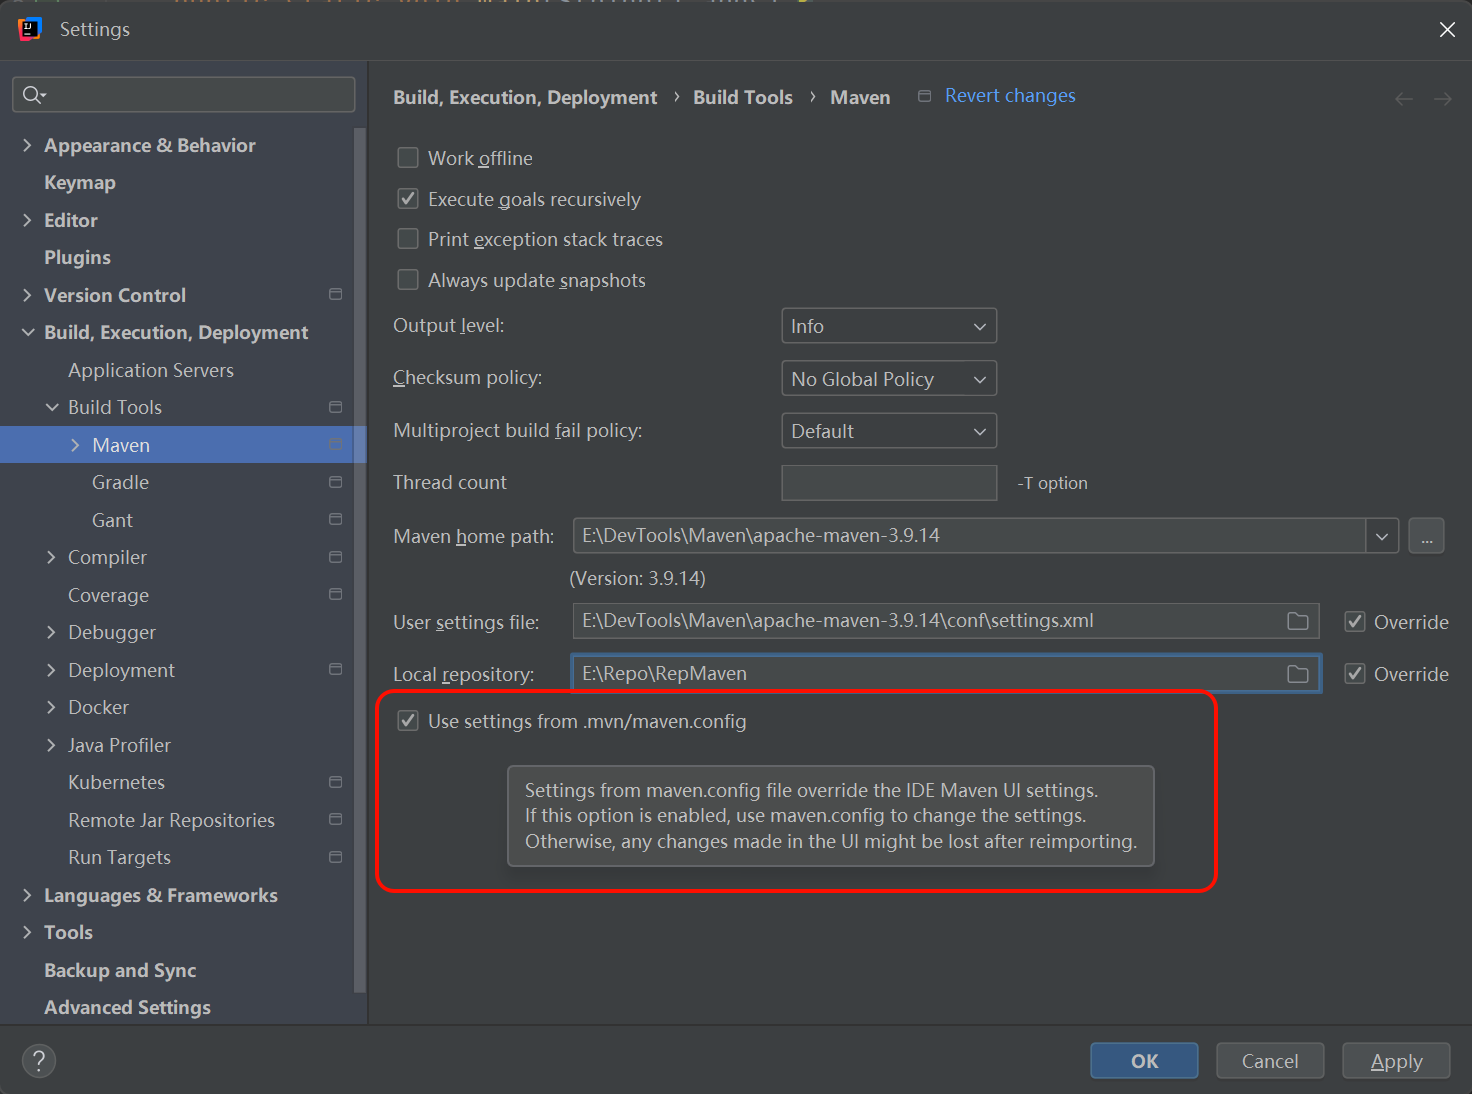This screenshot has height=1094, width=1472.
Task: Click the search magnifier icon in settings
Action: point(33,94)
